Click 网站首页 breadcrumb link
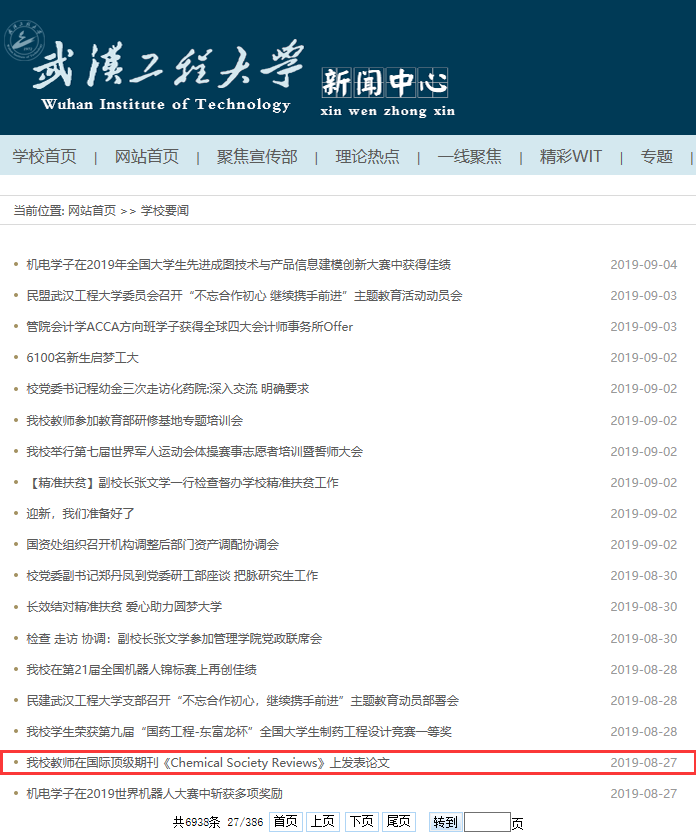Image resolution: width=696 pixels, height=832 pixels. click(x=92, y=211)
